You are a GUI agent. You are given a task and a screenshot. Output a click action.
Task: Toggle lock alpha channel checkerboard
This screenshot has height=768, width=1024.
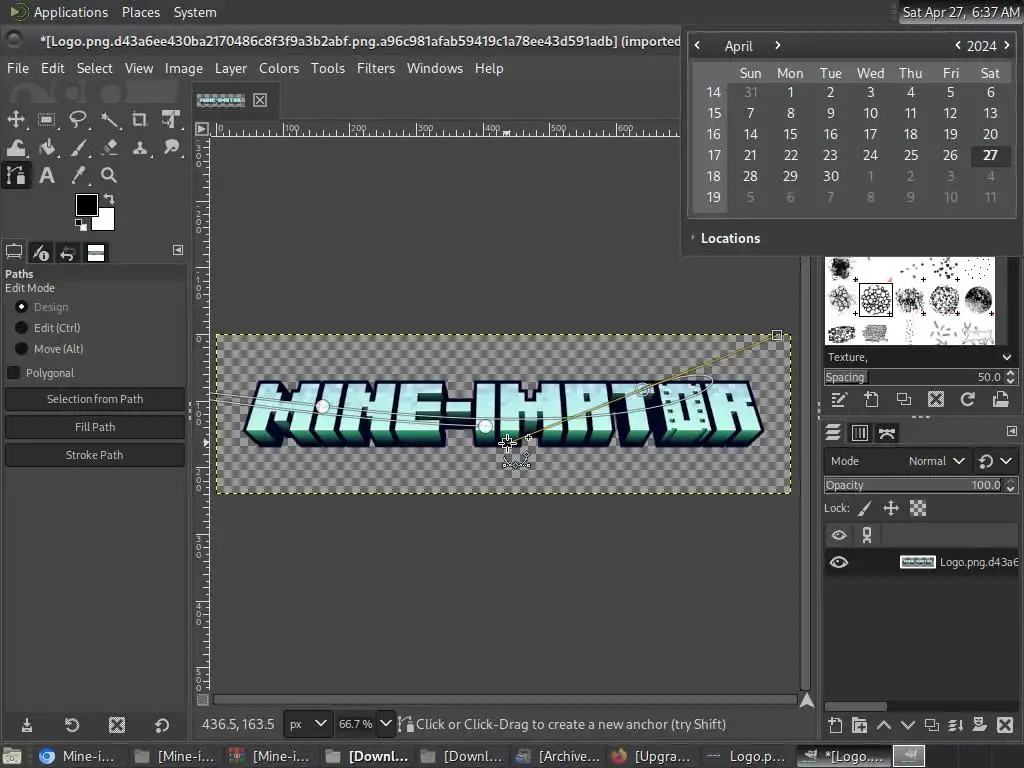tap(918, 508)
